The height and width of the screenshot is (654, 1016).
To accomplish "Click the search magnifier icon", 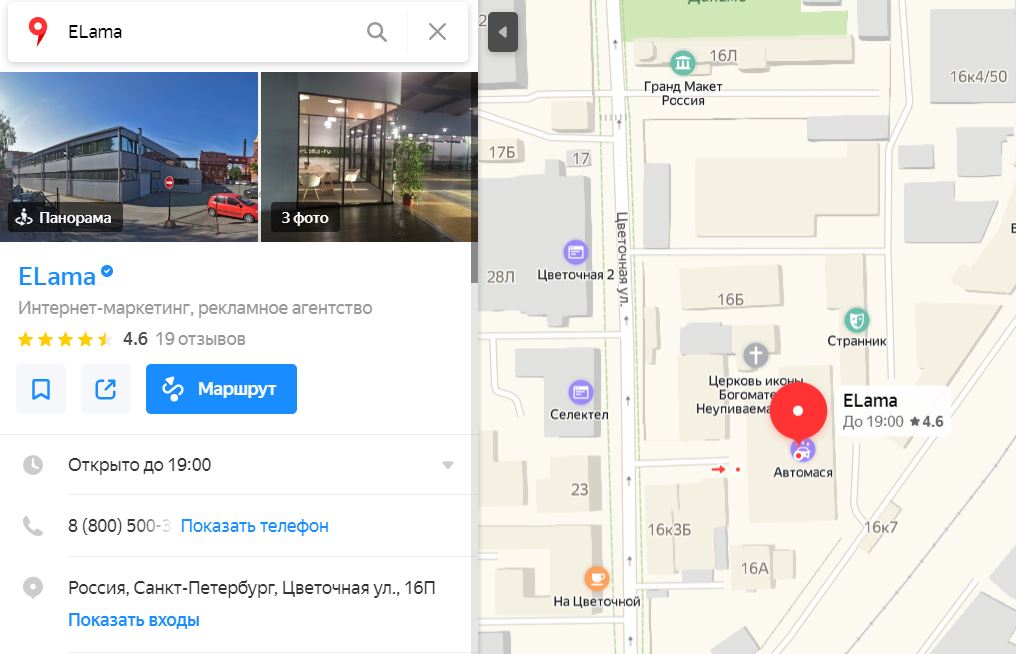I will click(x=376, y=32).
